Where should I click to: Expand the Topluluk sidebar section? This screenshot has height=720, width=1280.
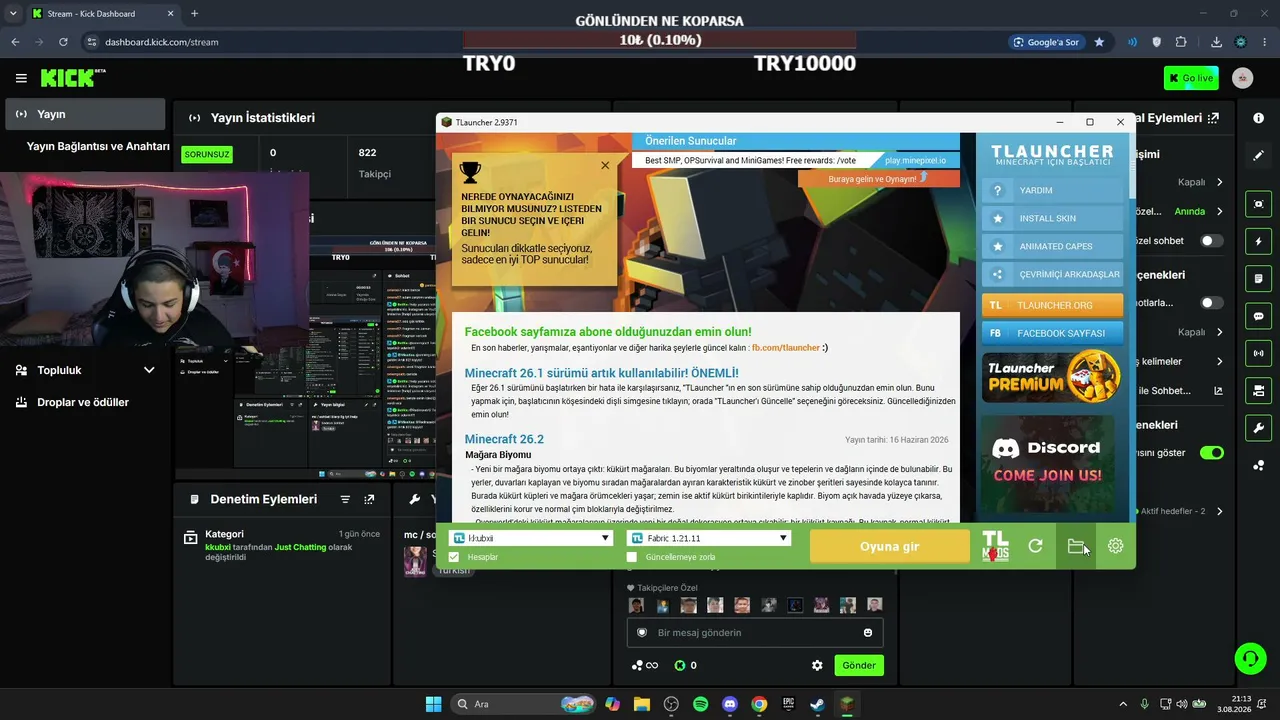tap(149, 370)
